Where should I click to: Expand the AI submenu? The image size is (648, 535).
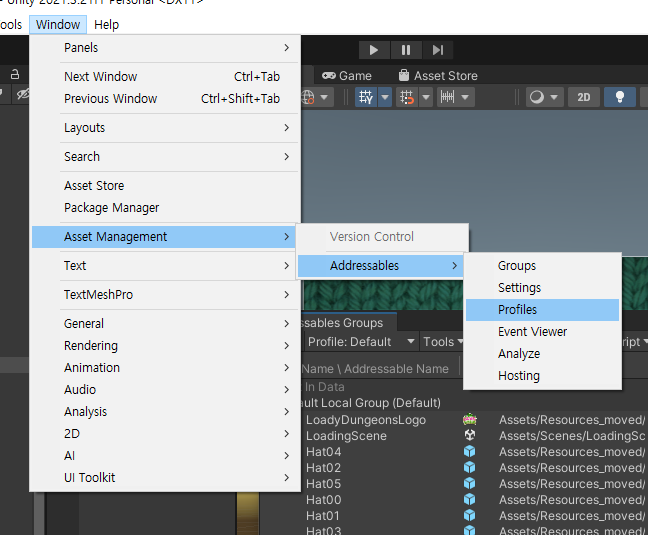[165, 456]
